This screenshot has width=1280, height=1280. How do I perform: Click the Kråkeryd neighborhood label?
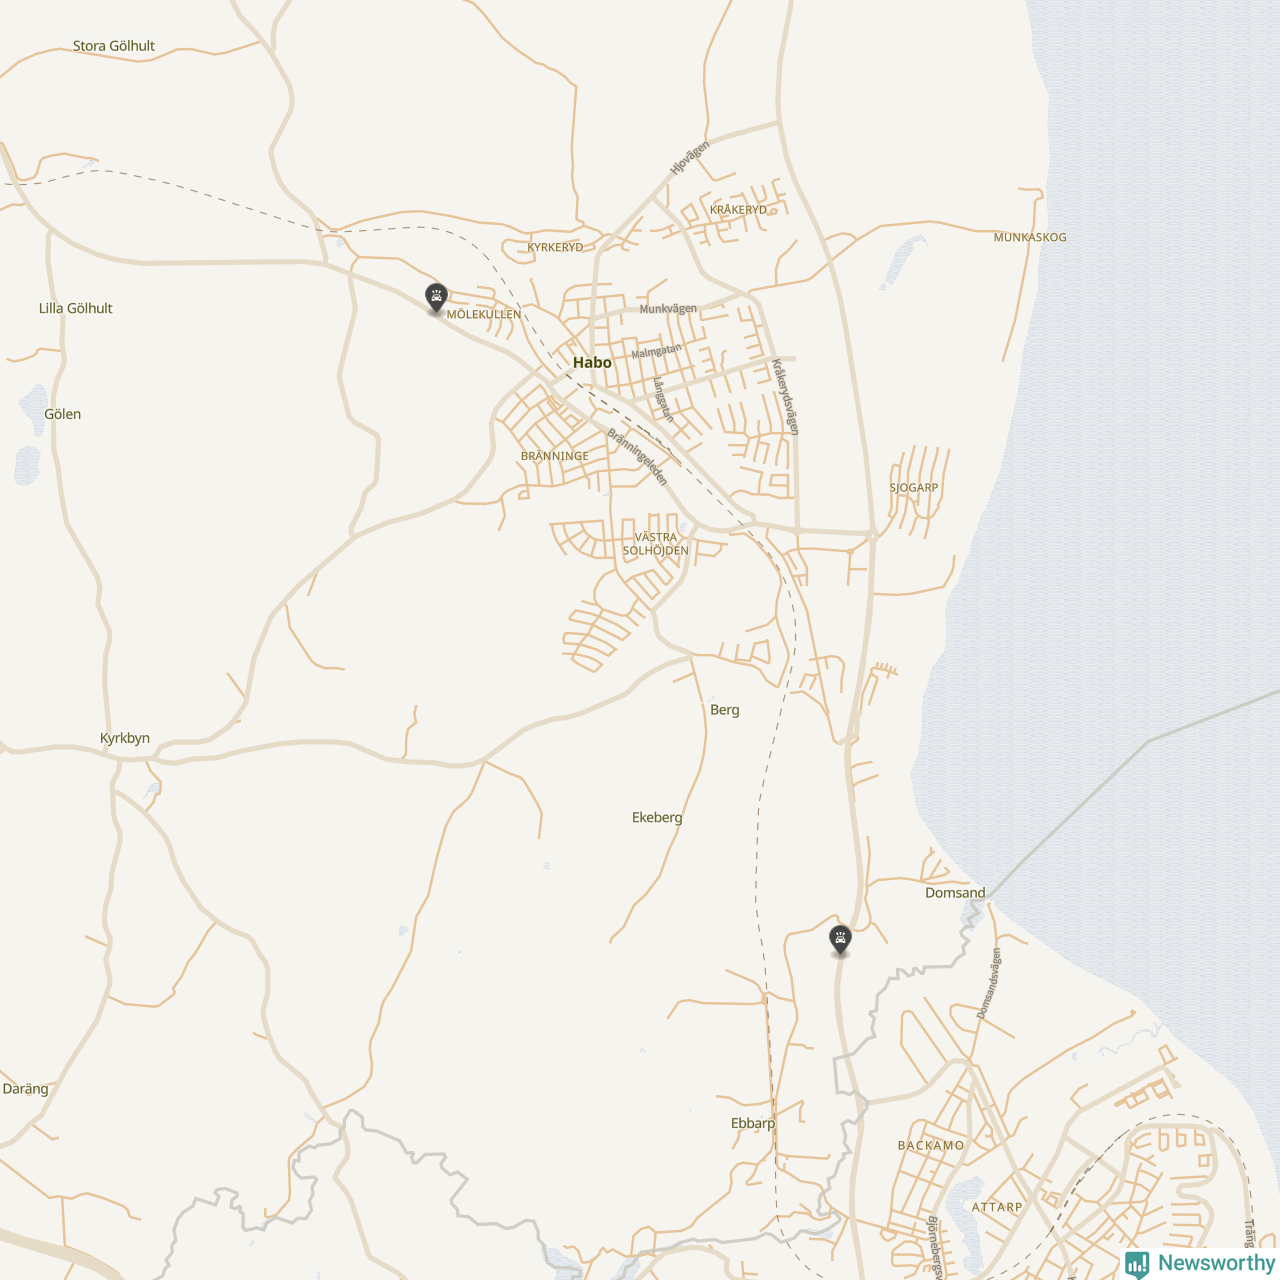[738, 210]
